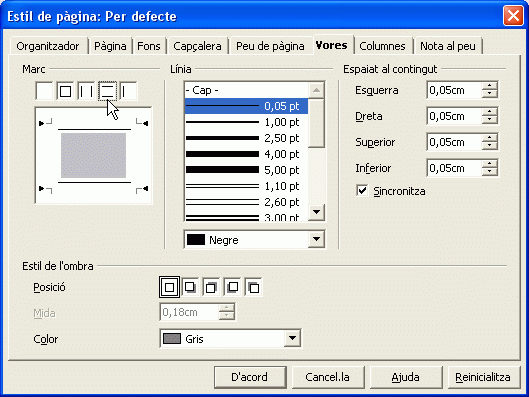The image size is (529, 397).
Task: Cast shadow to the top right
Action: click(211, 287)
